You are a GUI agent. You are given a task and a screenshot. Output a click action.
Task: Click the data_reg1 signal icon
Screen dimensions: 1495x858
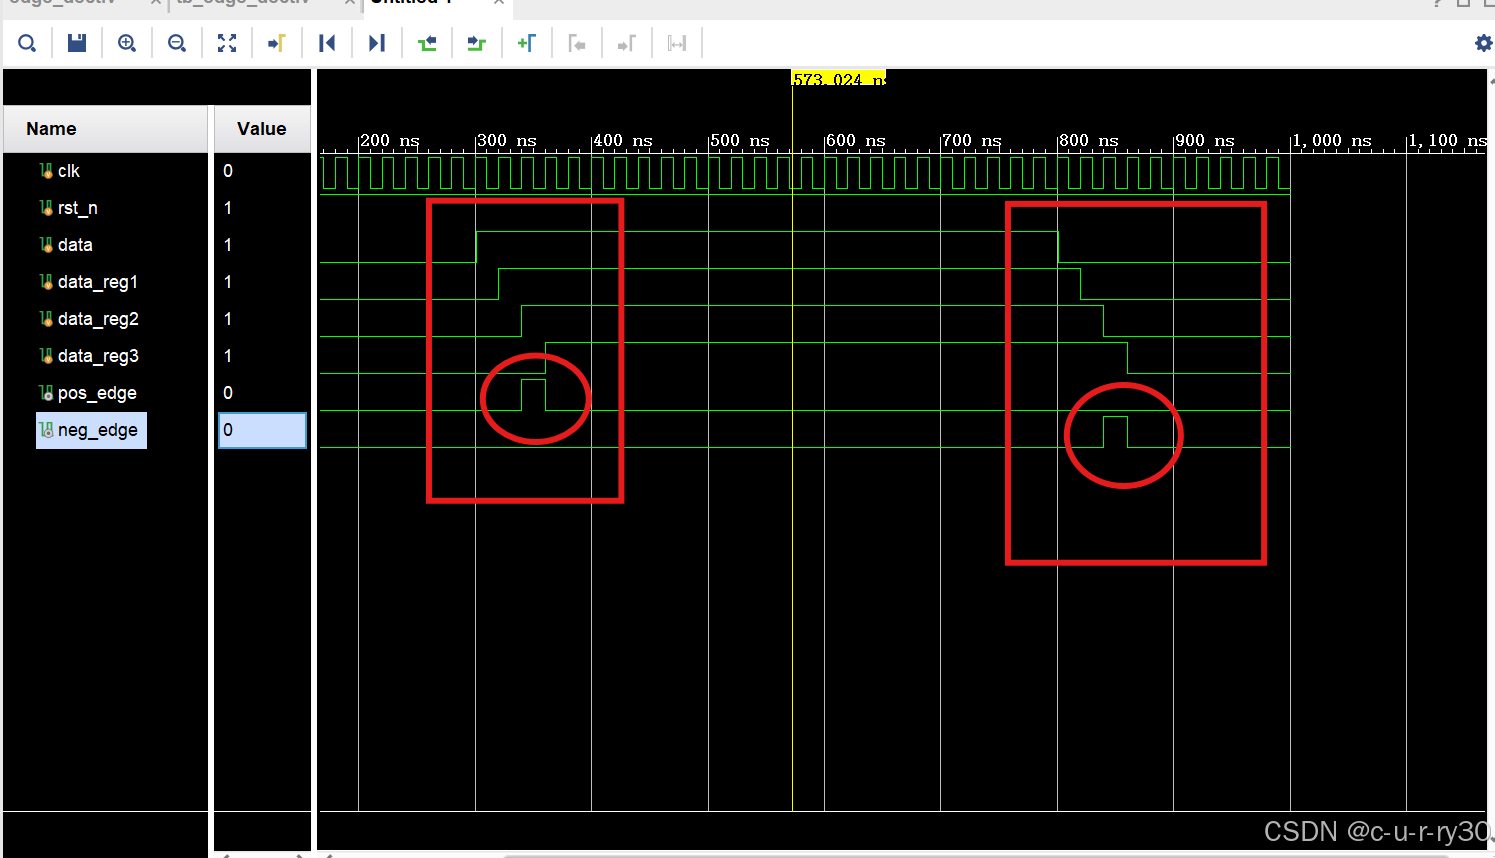click(x=46, y=282)
